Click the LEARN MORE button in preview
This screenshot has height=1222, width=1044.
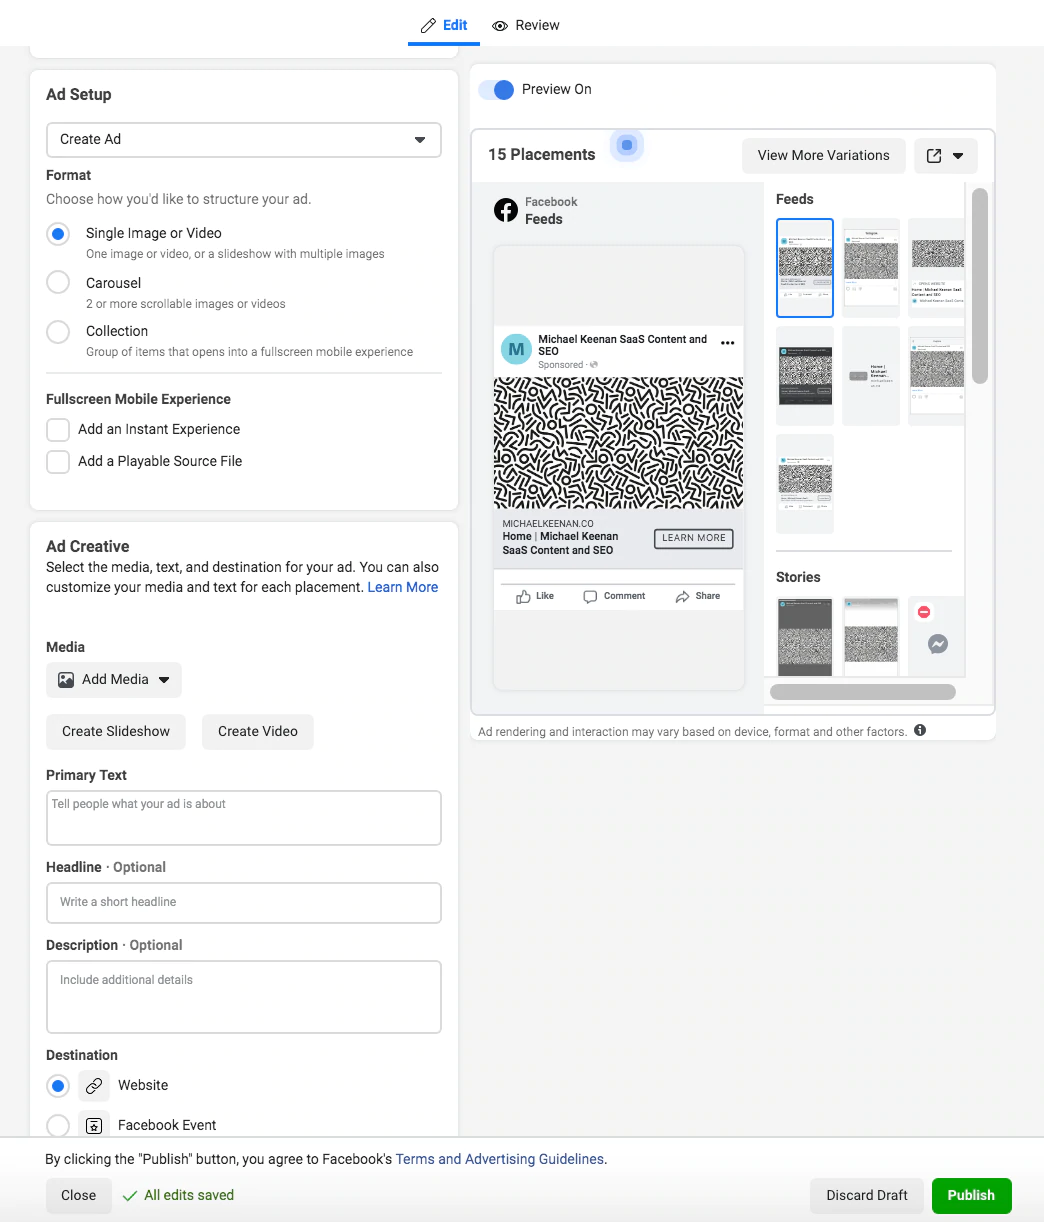694,538
